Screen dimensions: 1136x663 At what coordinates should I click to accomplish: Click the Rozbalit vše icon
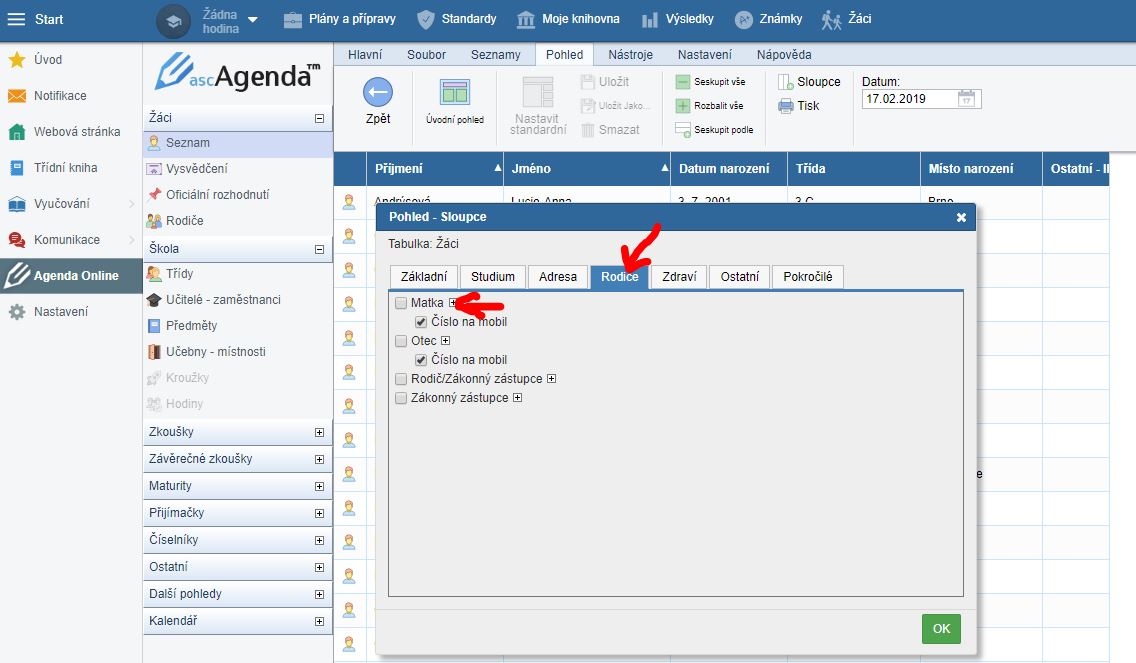(x=683, y=106)
